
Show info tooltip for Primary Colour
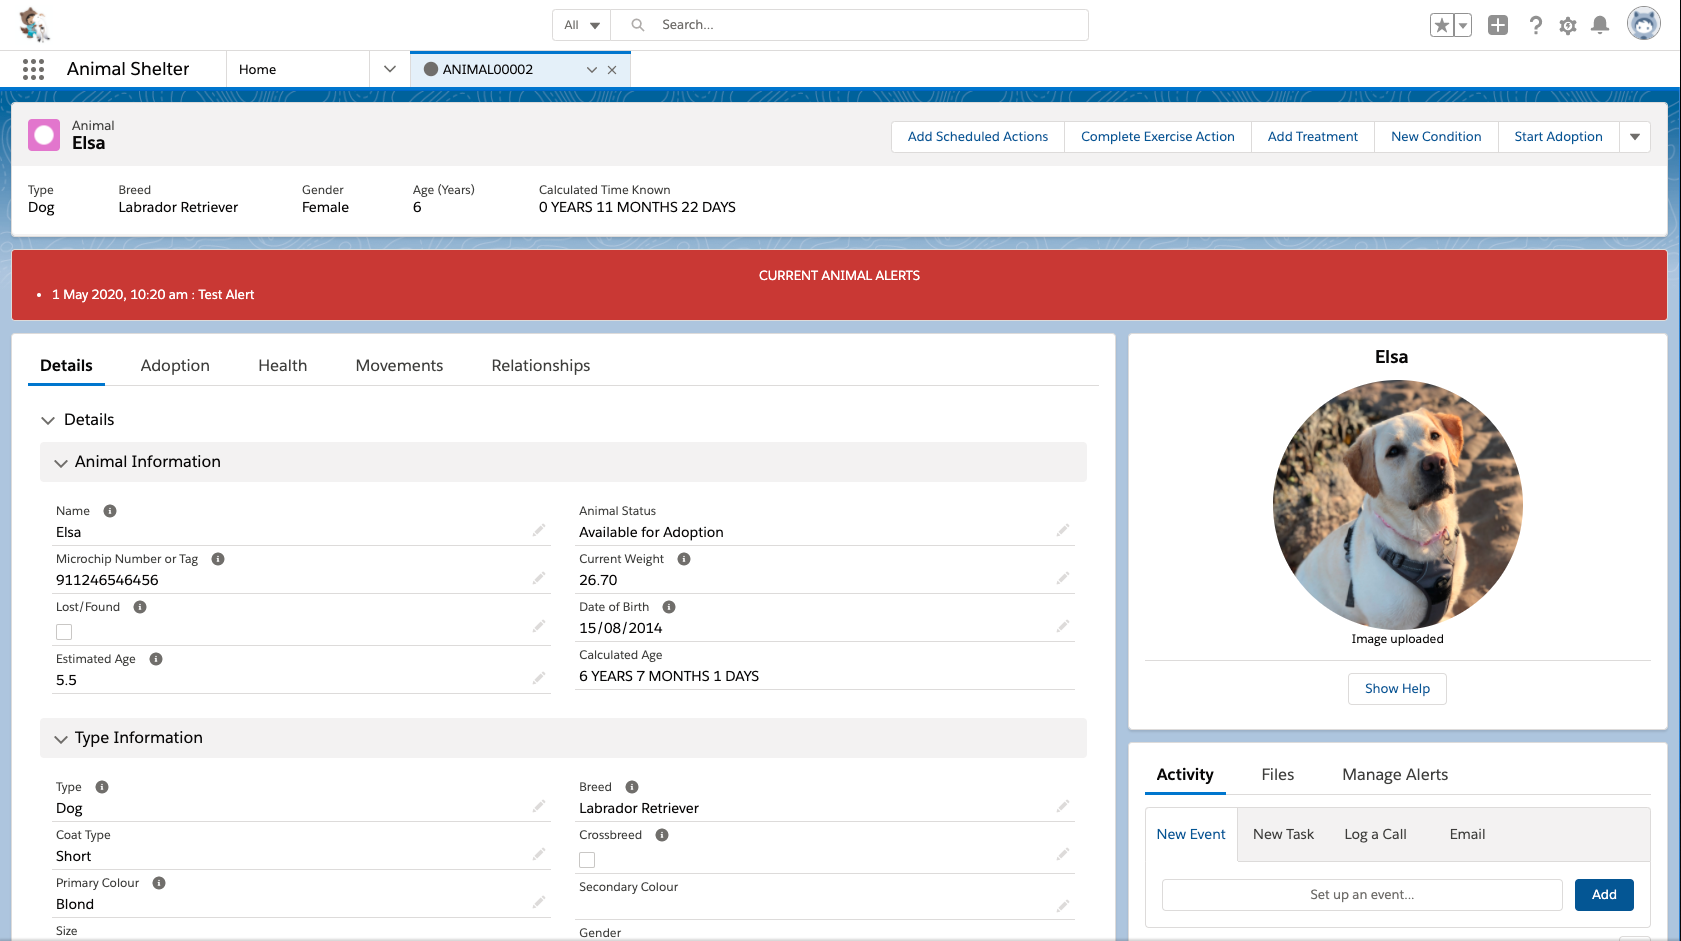pos(159,883)
